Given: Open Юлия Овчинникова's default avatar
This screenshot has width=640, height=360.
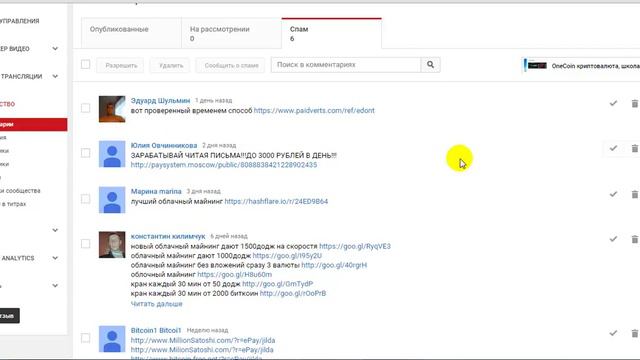Looking at the screenshot, I should 112,154.
